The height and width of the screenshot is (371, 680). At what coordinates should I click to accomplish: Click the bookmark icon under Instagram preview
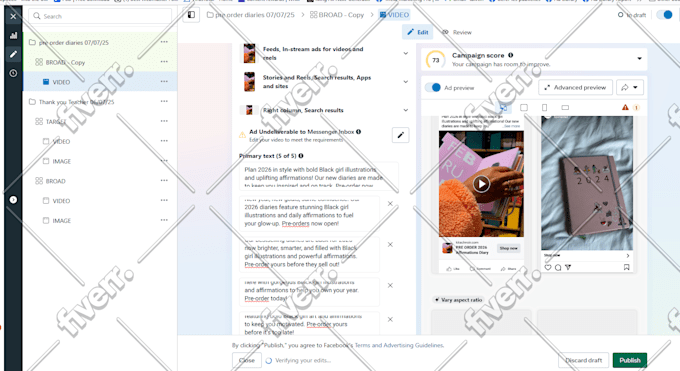[x=626, y=267]
